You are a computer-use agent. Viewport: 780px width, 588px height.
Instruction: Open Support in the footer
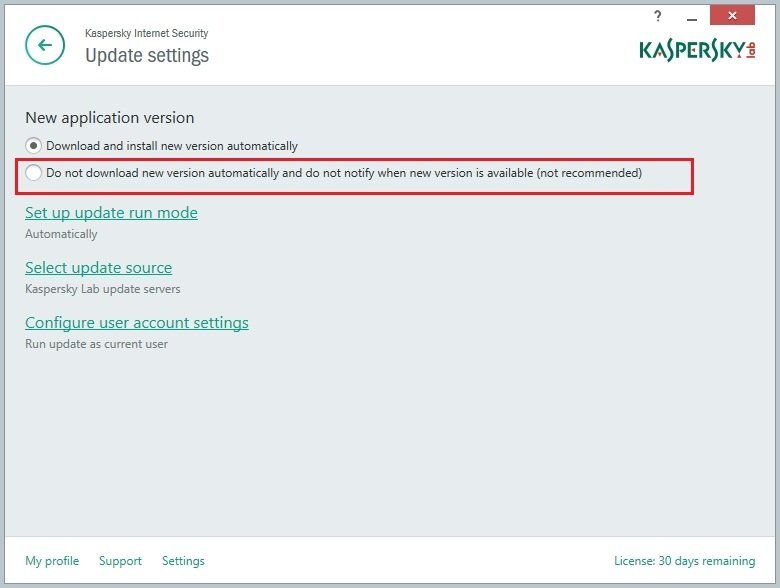[120, 561]
